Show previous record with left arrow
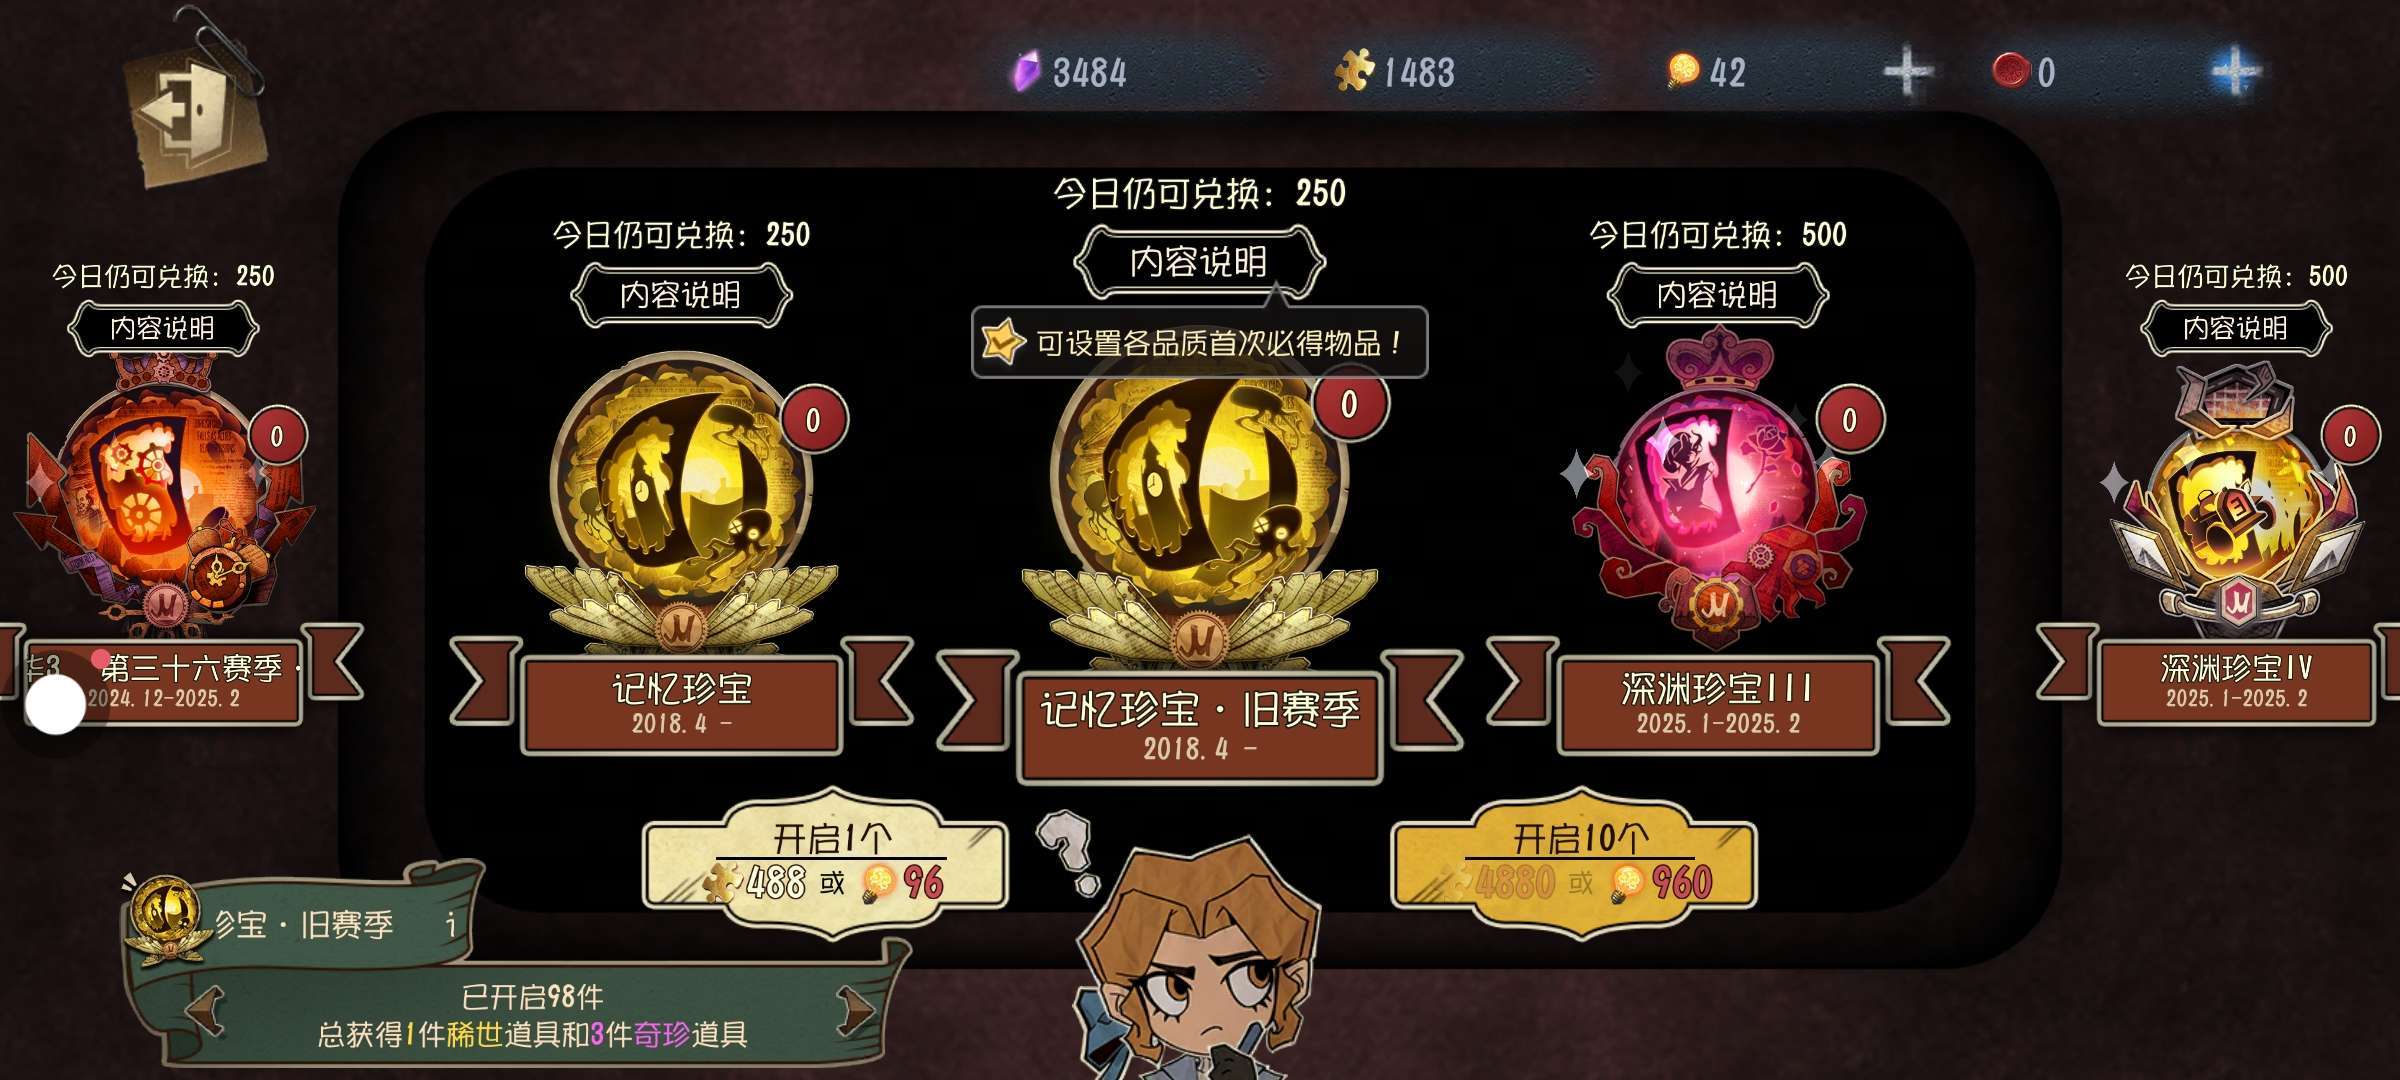The width and height of the screenshot is (2400, 1080). pyautogui.click(x=206, y=1010)
